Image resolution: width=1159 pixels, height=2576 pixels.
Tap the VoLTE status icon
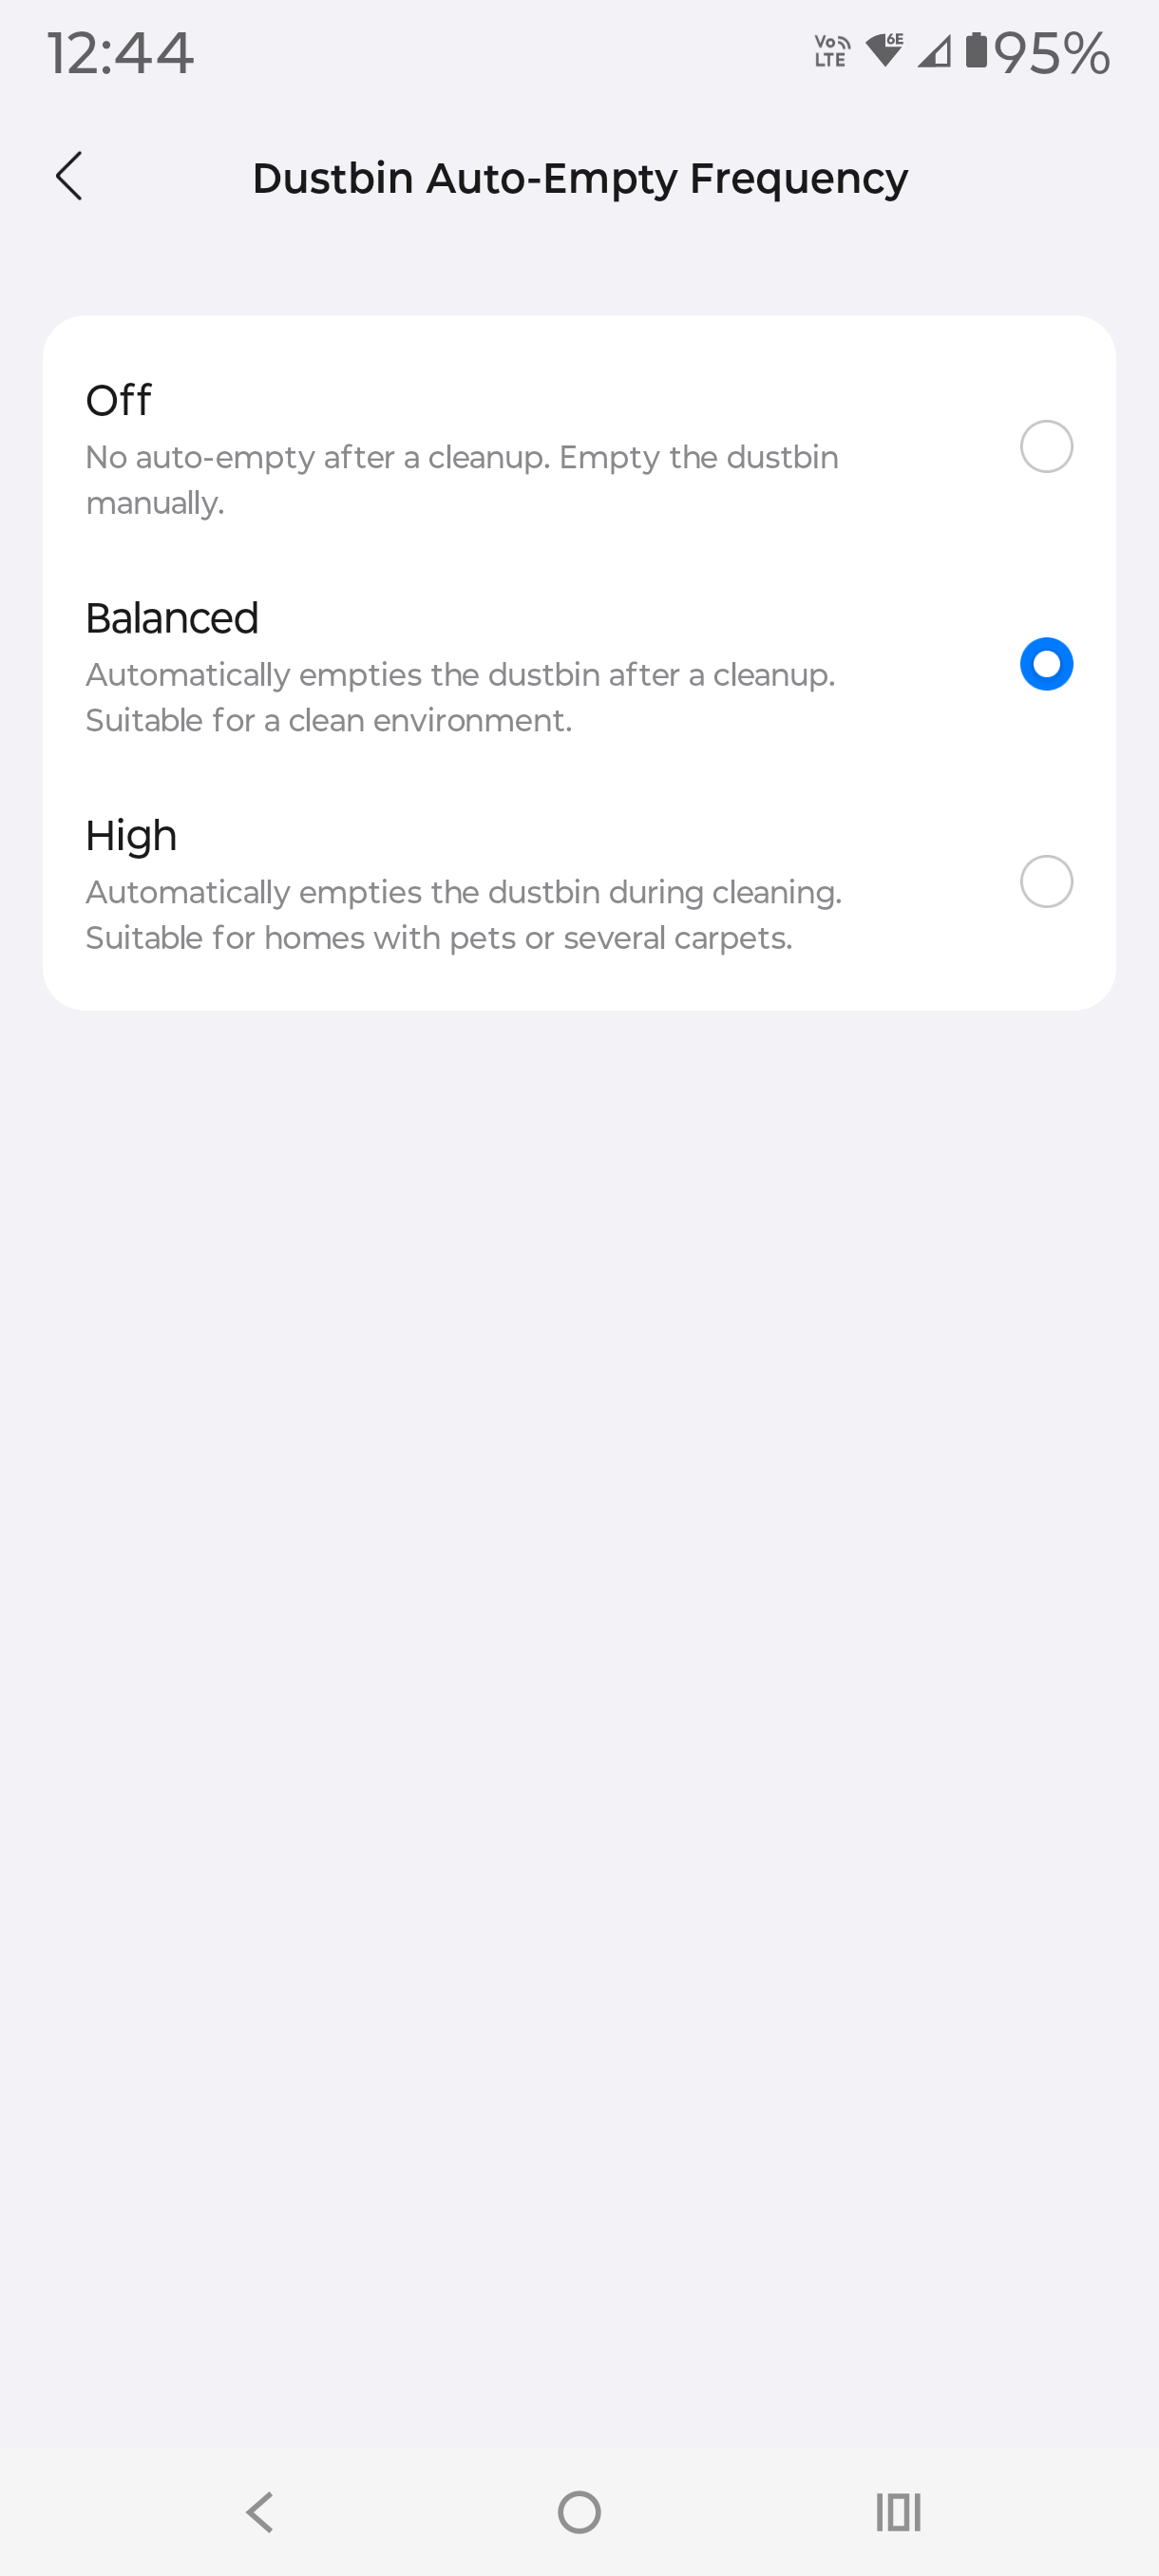(831, 51)
